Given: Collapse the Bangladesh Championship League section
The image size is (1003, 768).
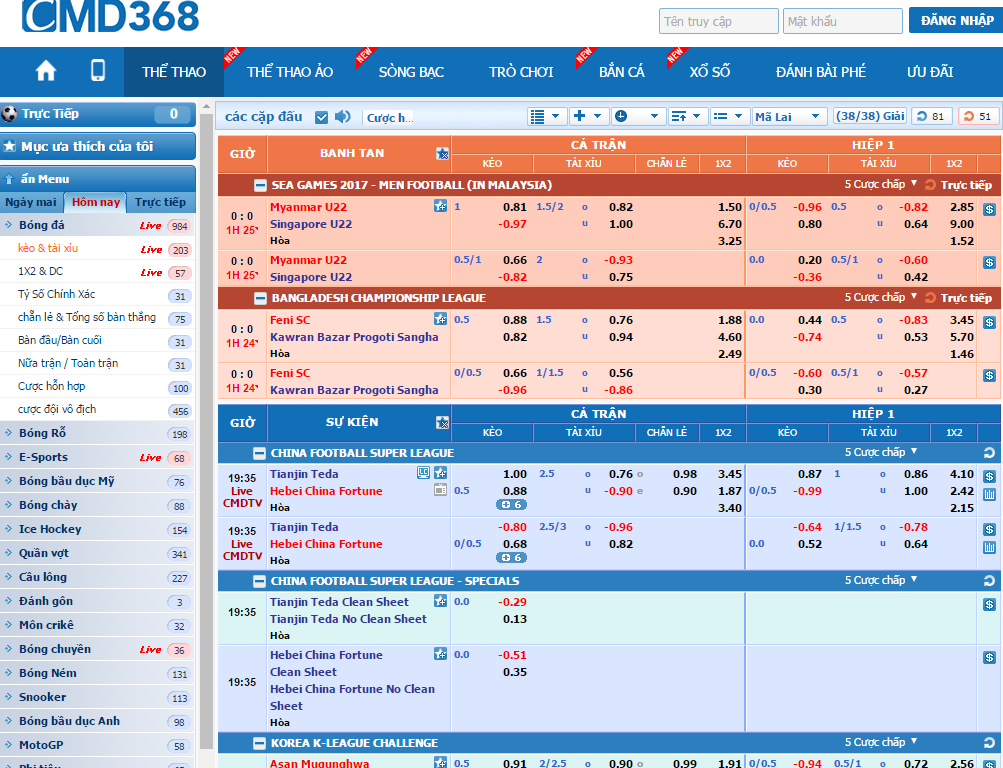Looking at the screenshot, I should tap(260, 298).
